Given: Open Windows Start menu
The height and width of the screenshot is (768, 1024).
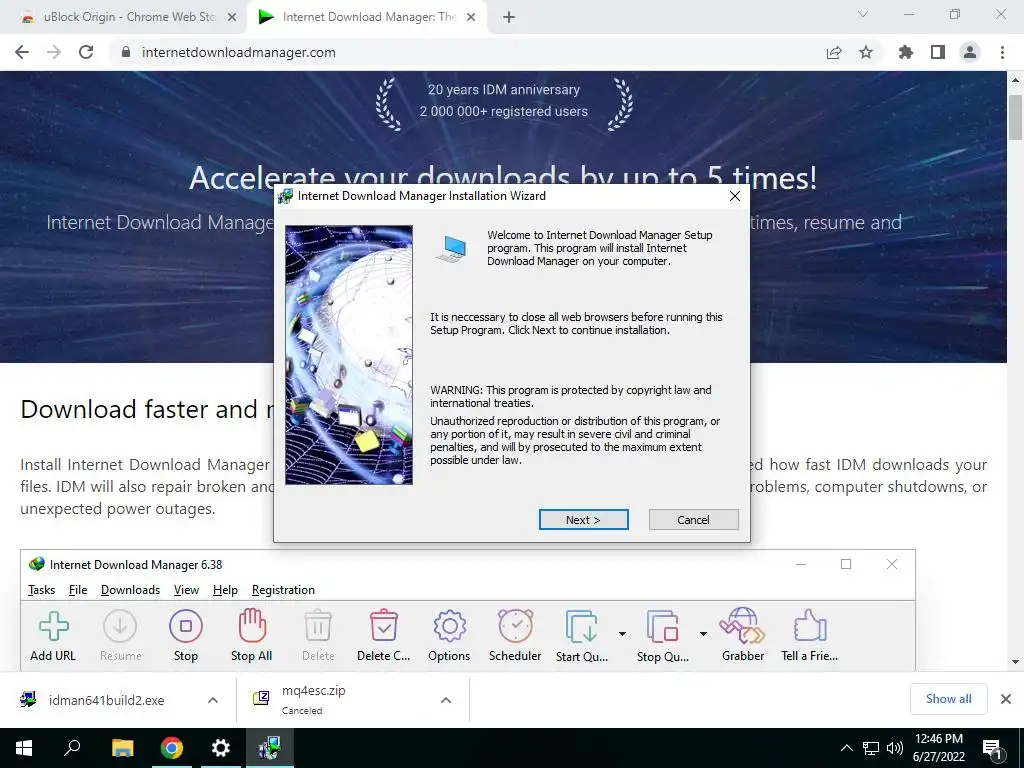Looking at the screenshot, I should 24,748.
